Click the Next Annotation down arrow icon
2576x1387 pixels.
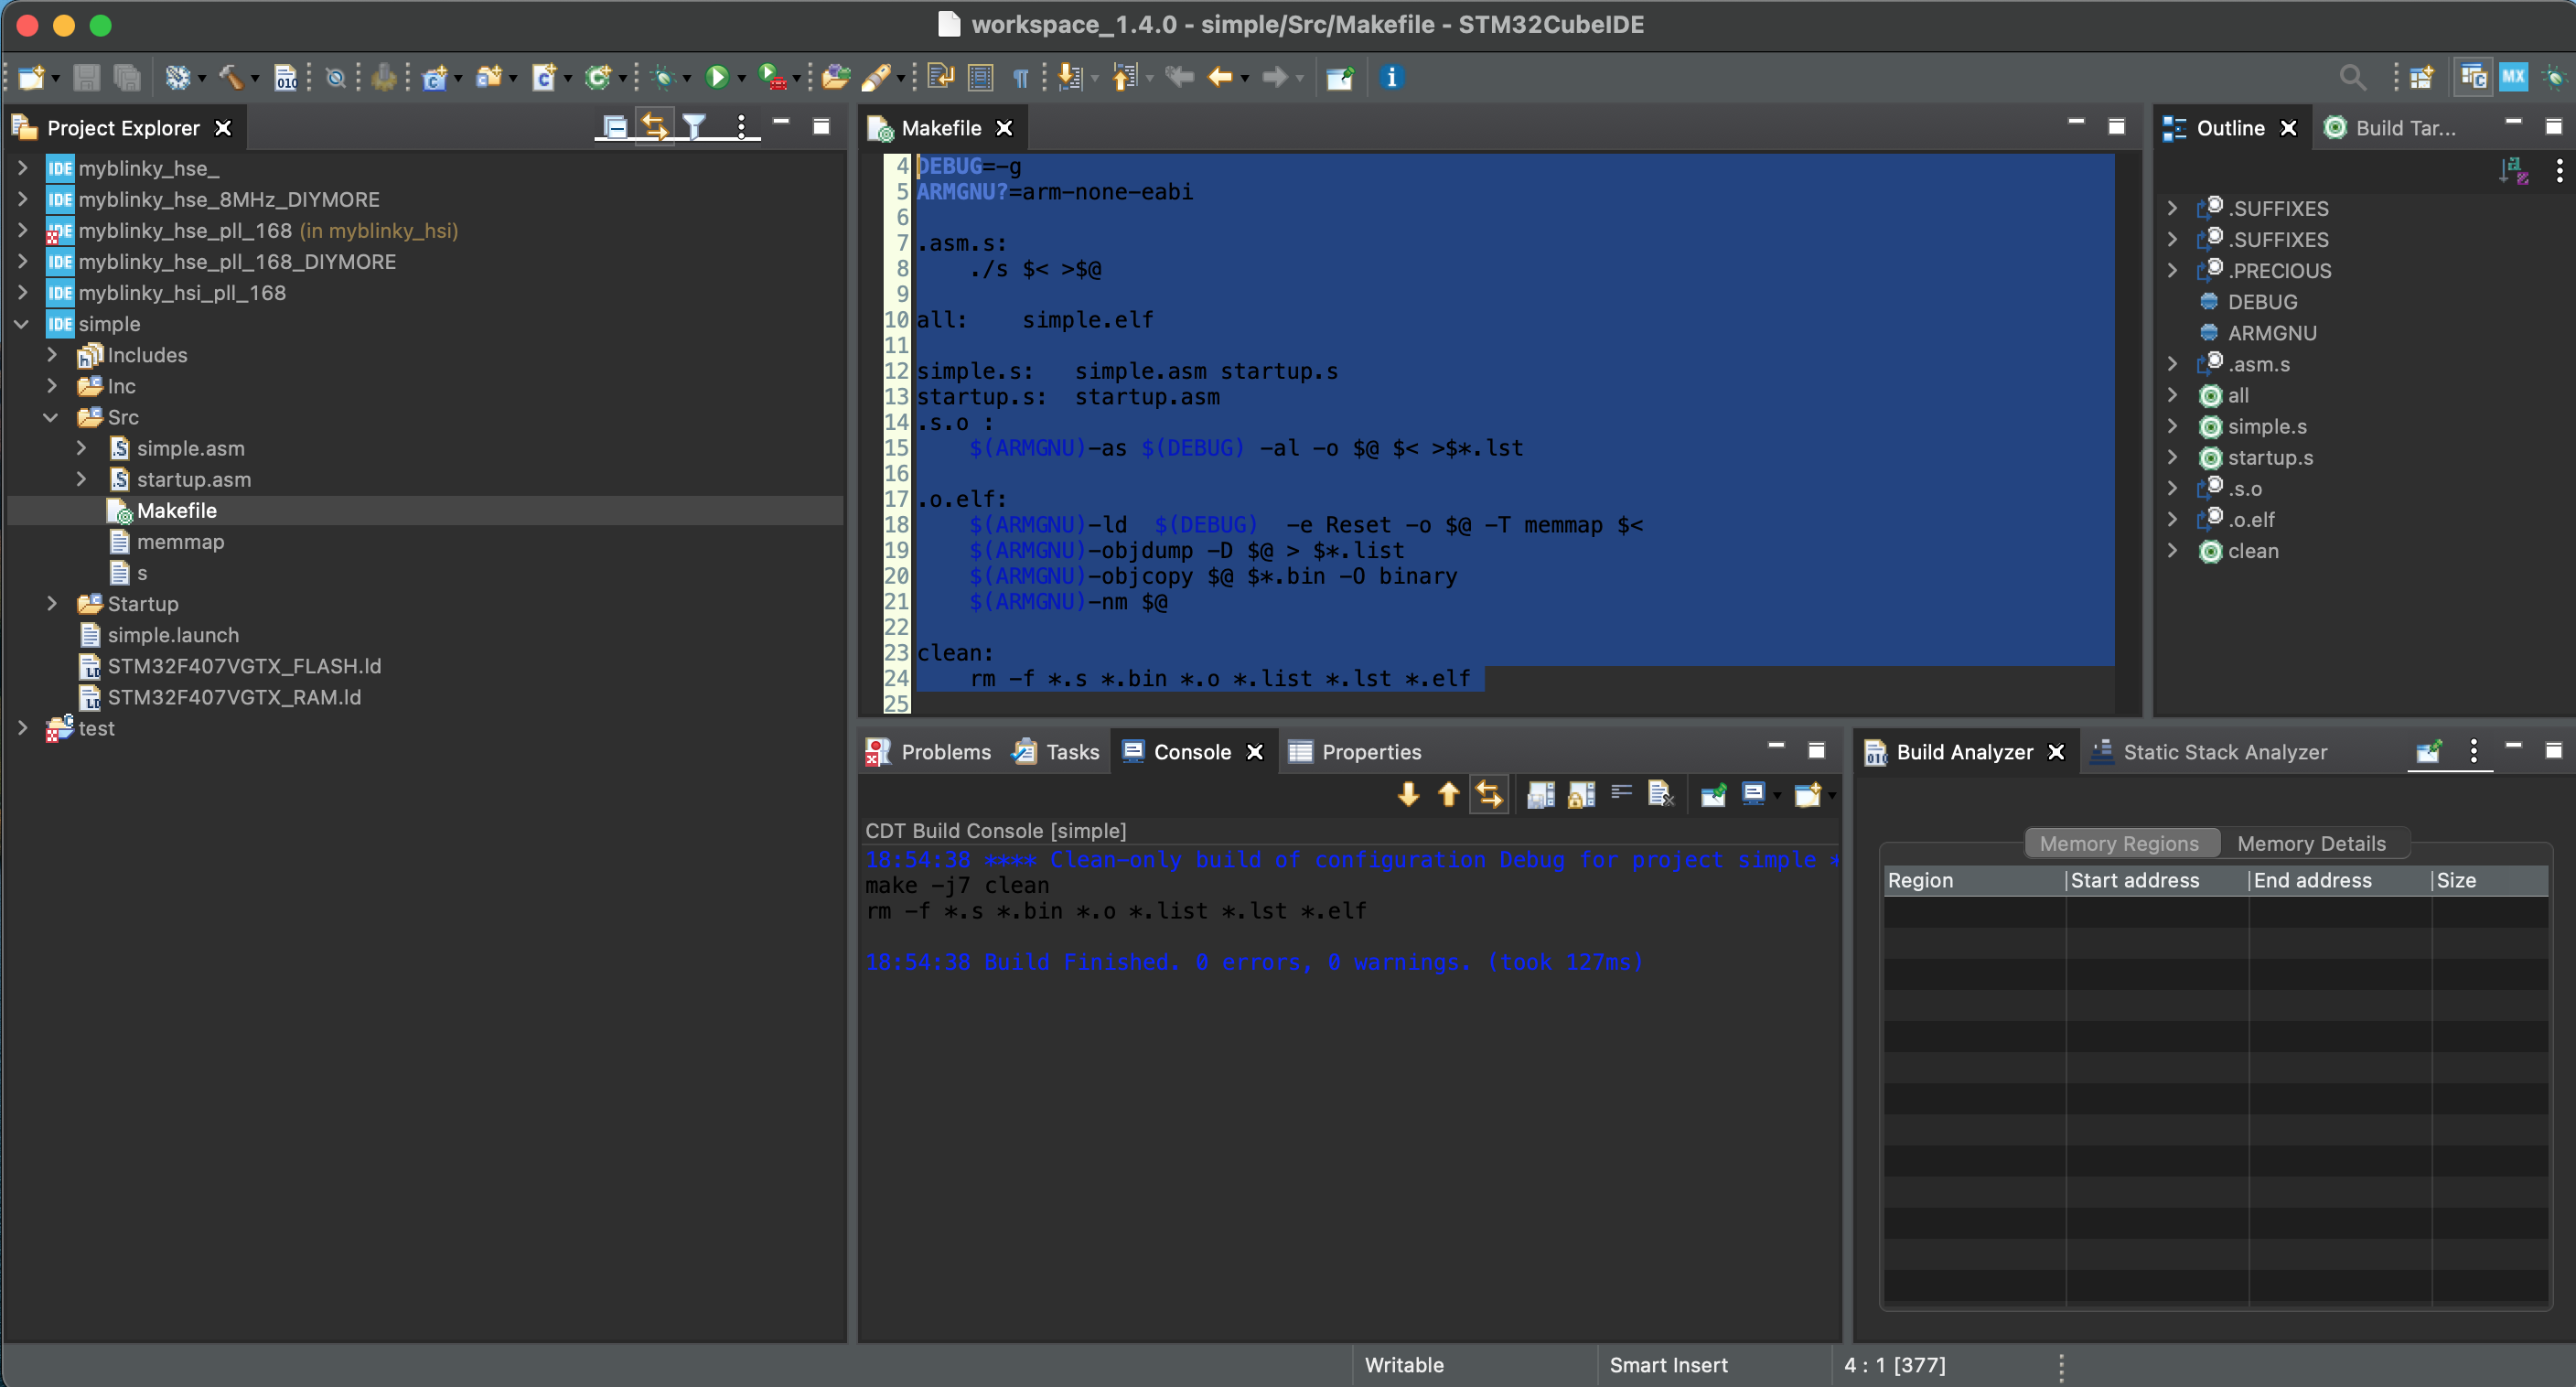(x=1070, y=77)
